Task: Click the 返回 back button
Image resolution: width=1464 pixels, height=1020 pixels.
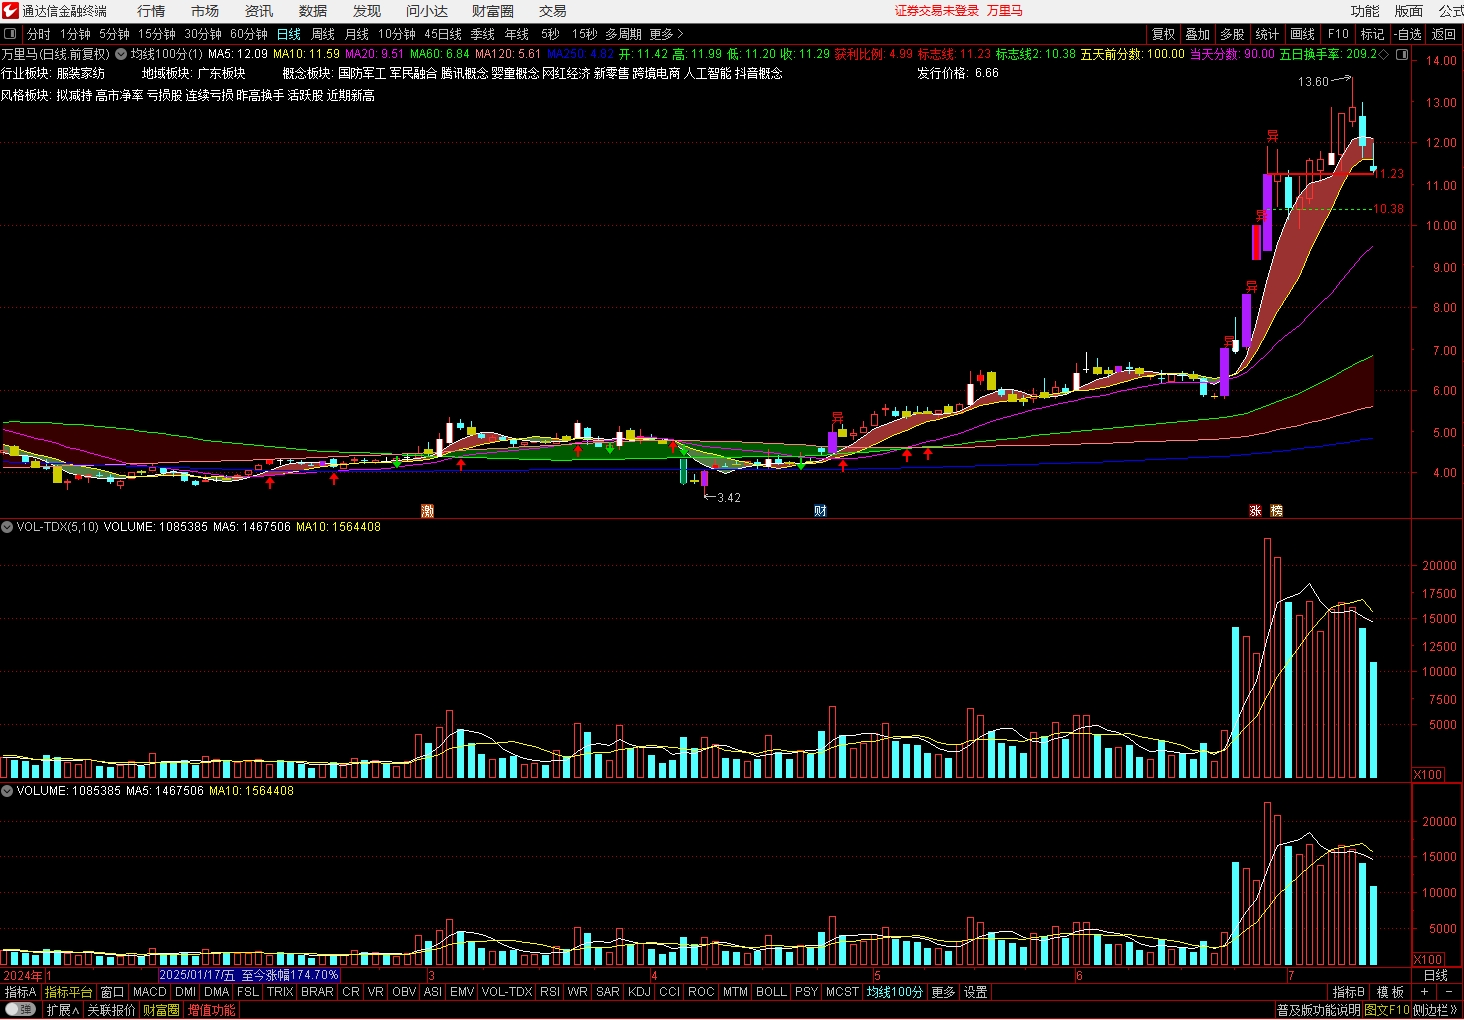Action: 1444,34
